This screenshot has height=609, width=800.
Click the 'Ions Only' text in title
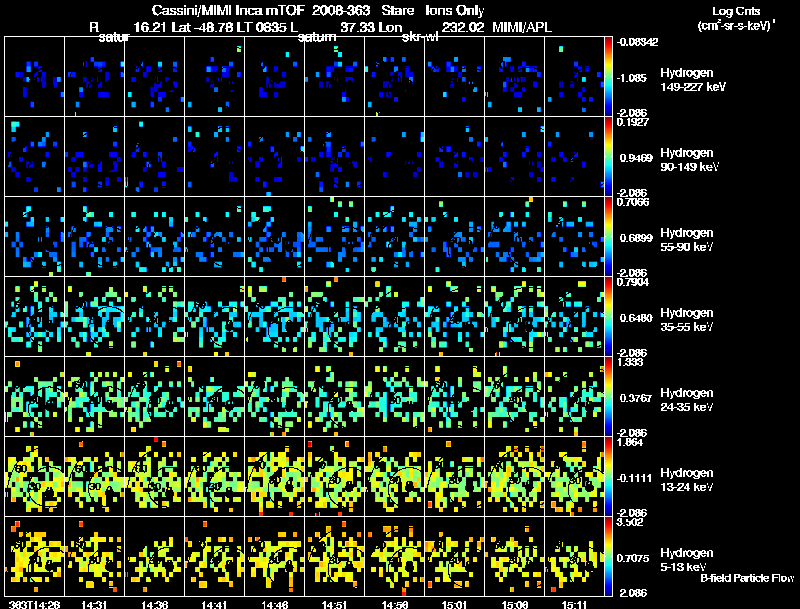click(x=455, y=11)
